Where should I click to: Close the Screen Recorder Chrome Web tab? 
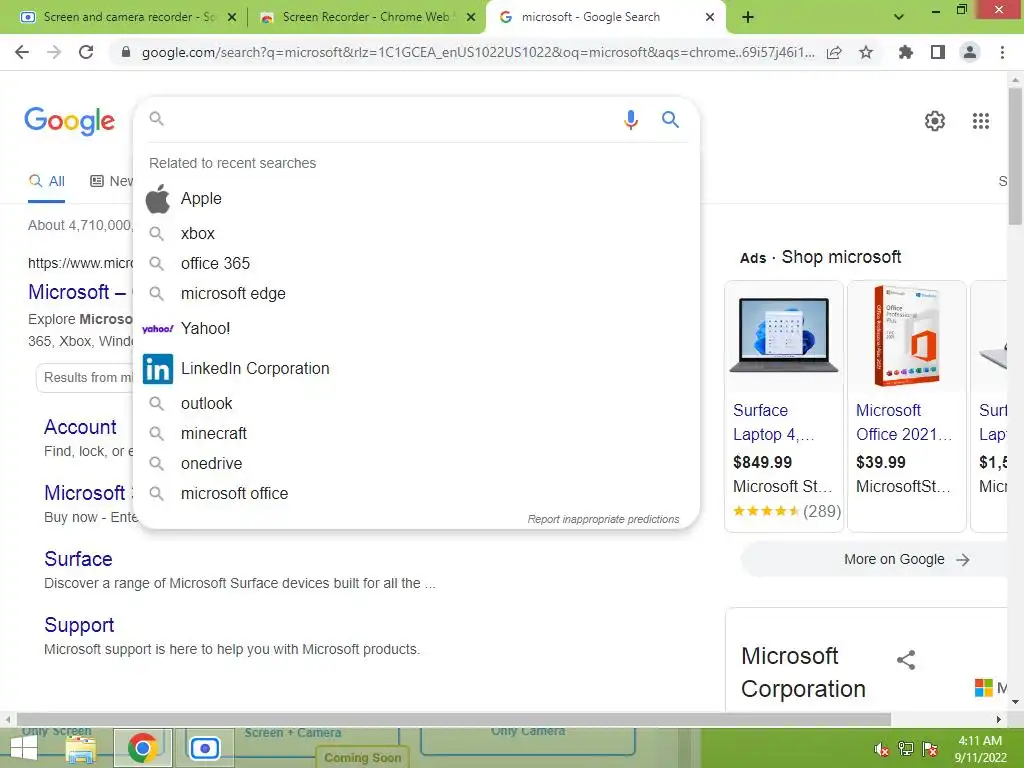point(470,18)
